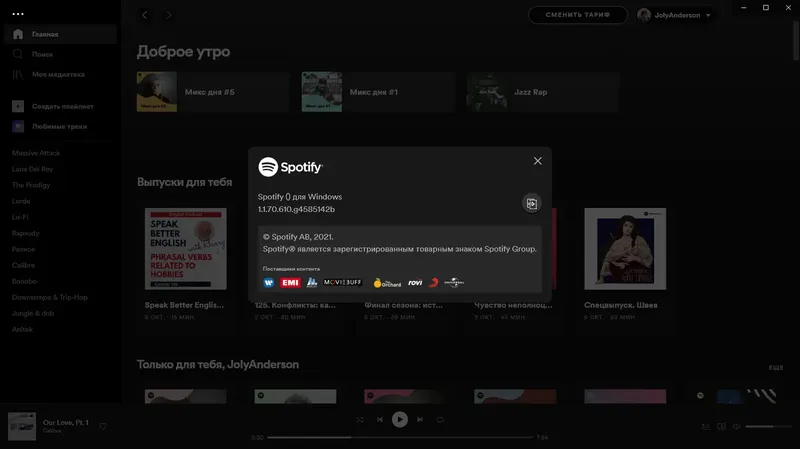The image size is (800, 449).
Task: Open Anitek playlist
Action: pos(22,330)
